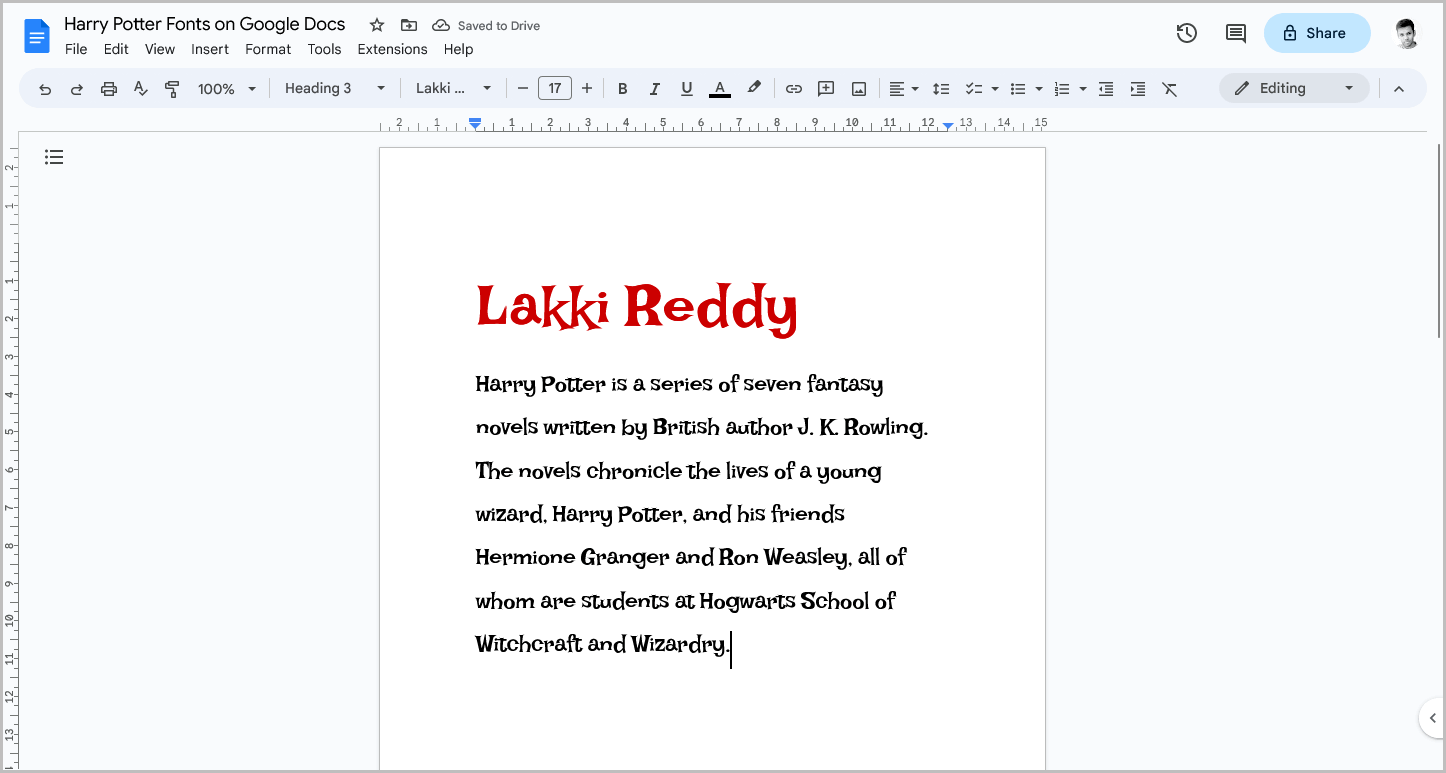Image resolution: width=1446 pixels, height=773 pixels.
Task: Click the document title field
Action: pos(204,23)
